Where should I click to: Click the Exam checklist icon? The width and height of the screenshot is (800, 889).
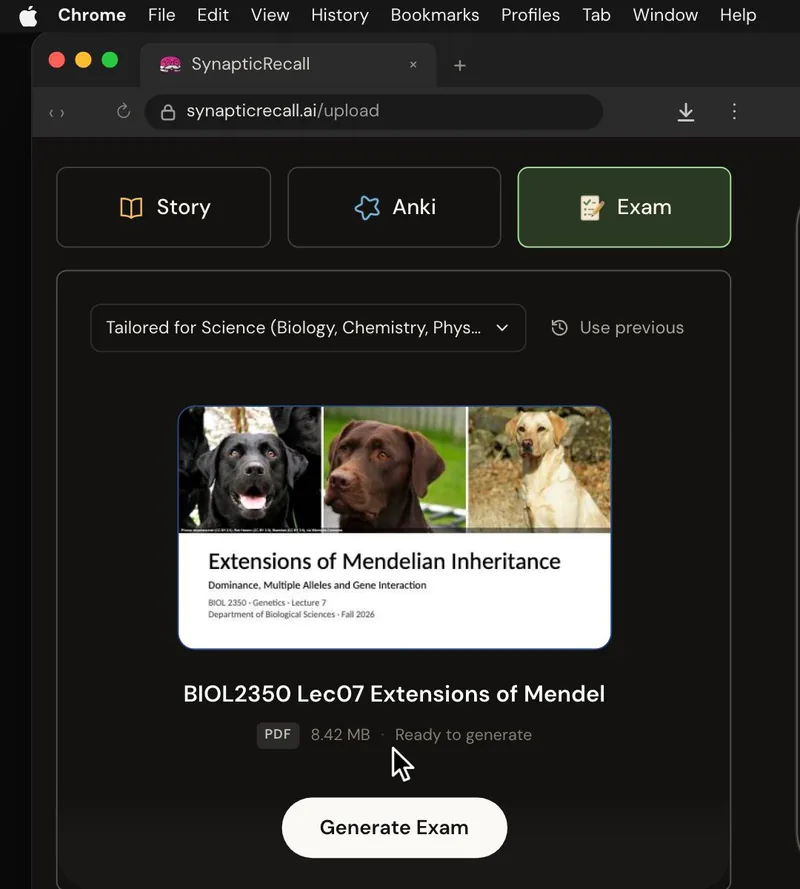click(x=591, y=208)
